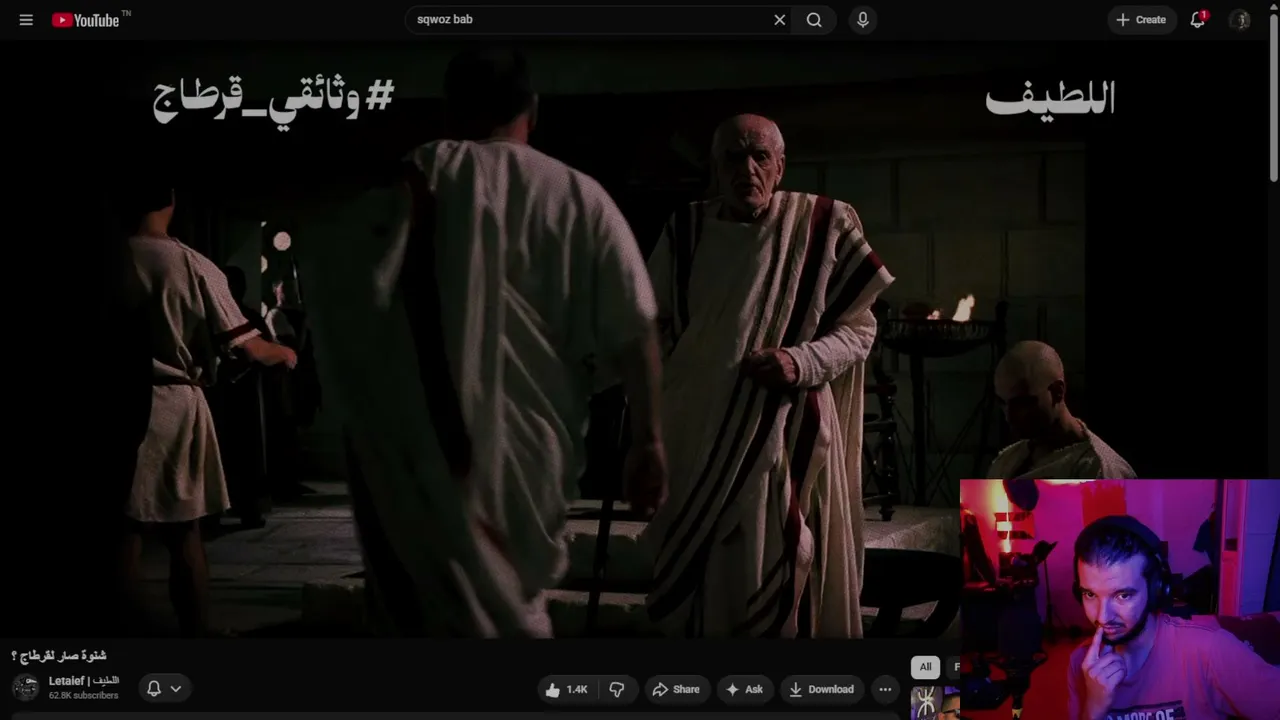The width and height of the screenshot is (1280, 720).
Task: Expand the subscription notification bell dropdown
Action: (x=164, y=688)
